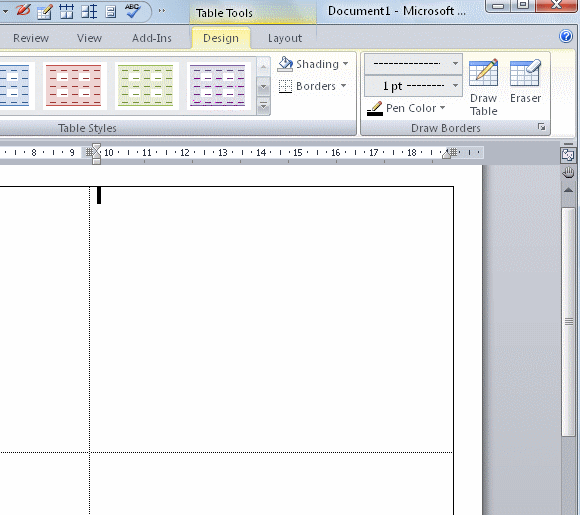Viewport: 580px width, 515px height.
Task: Open the View ribbon tab
Action: (89, 38)
